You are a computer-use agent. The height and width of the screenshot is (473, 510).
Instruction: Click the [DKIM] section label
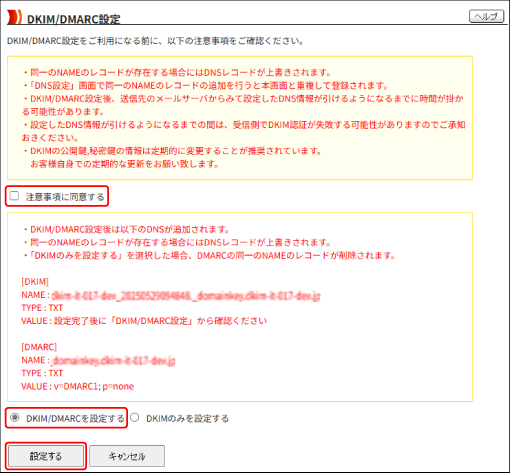point(35,282)
